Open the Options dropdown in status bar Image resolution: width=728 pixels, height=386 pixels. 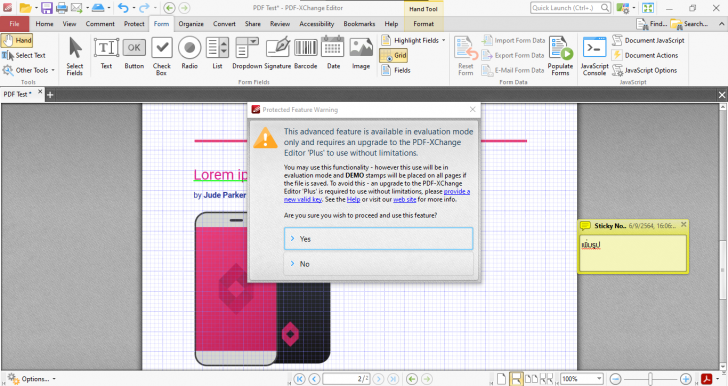(32, 379)
